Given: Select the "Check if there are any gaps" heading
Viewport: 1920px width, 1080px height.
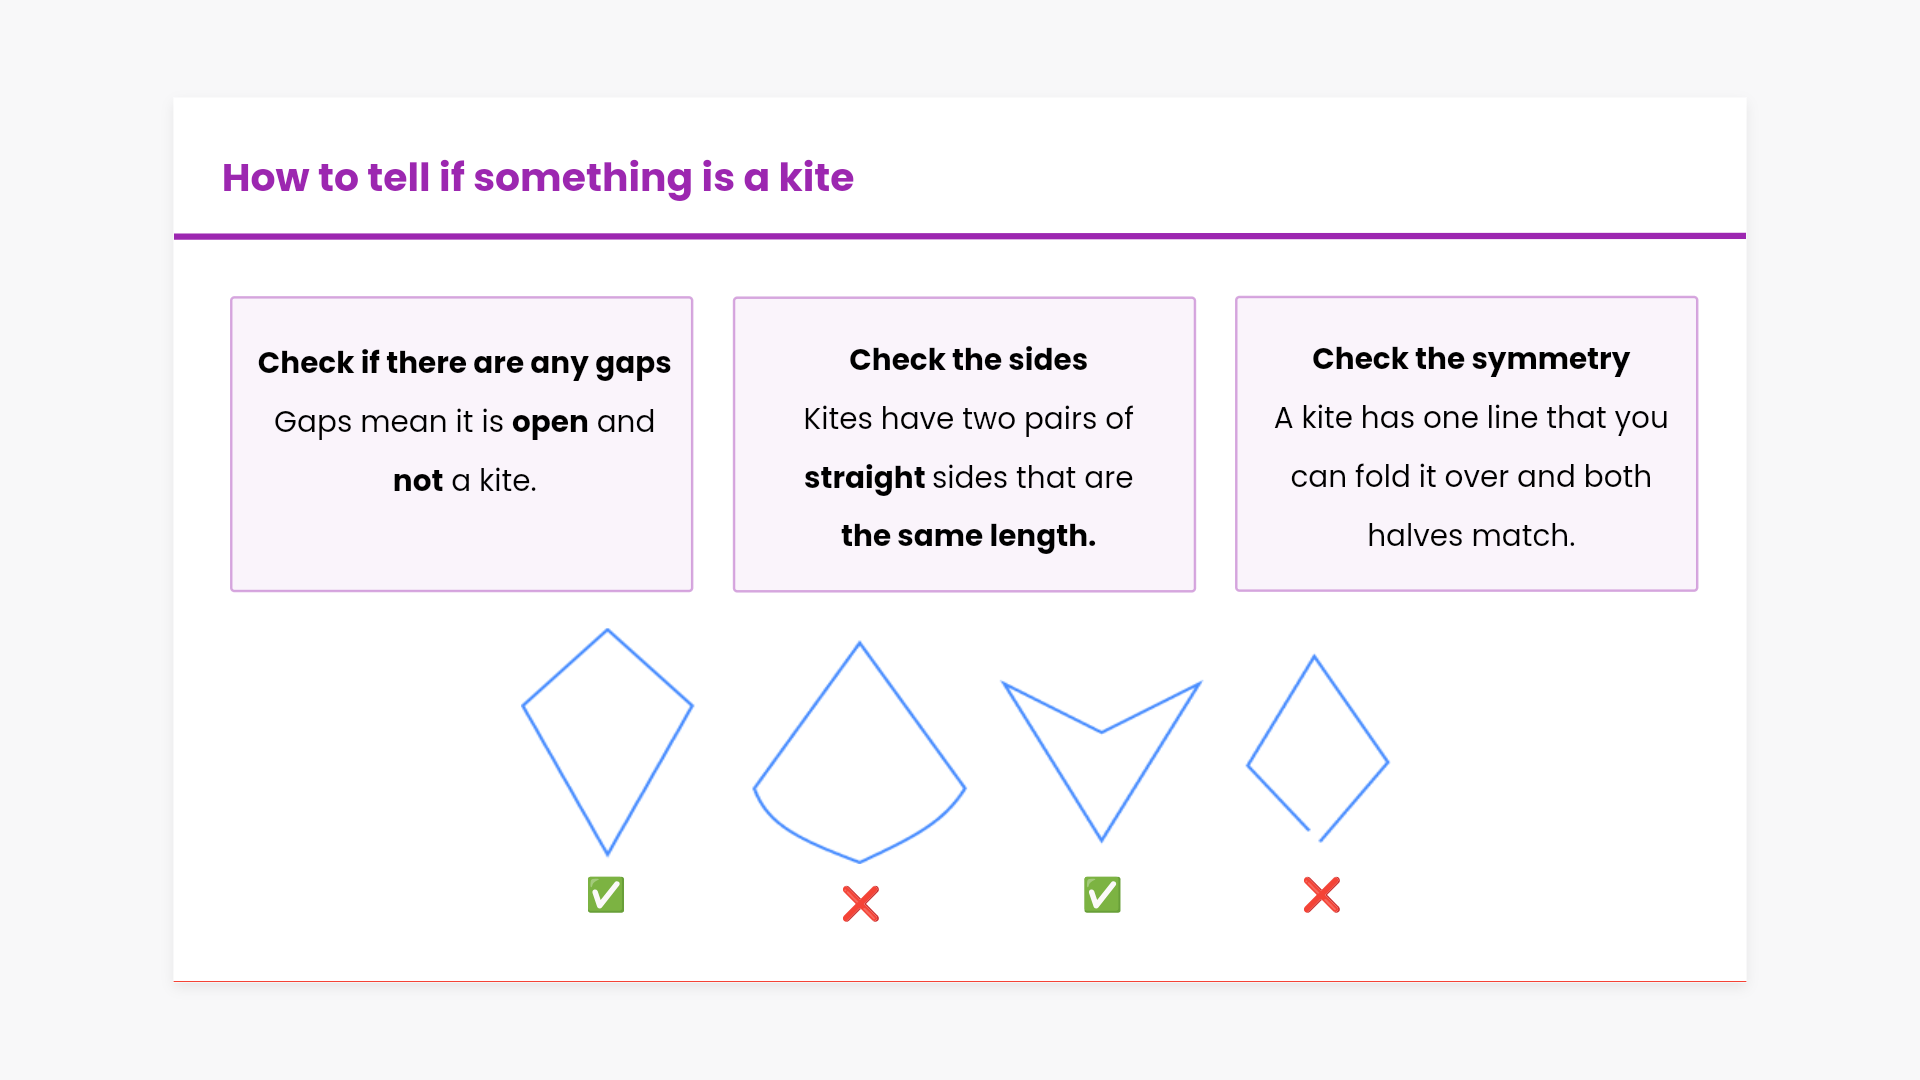Looking at the screenshot, I should click(x=464, y=362).
